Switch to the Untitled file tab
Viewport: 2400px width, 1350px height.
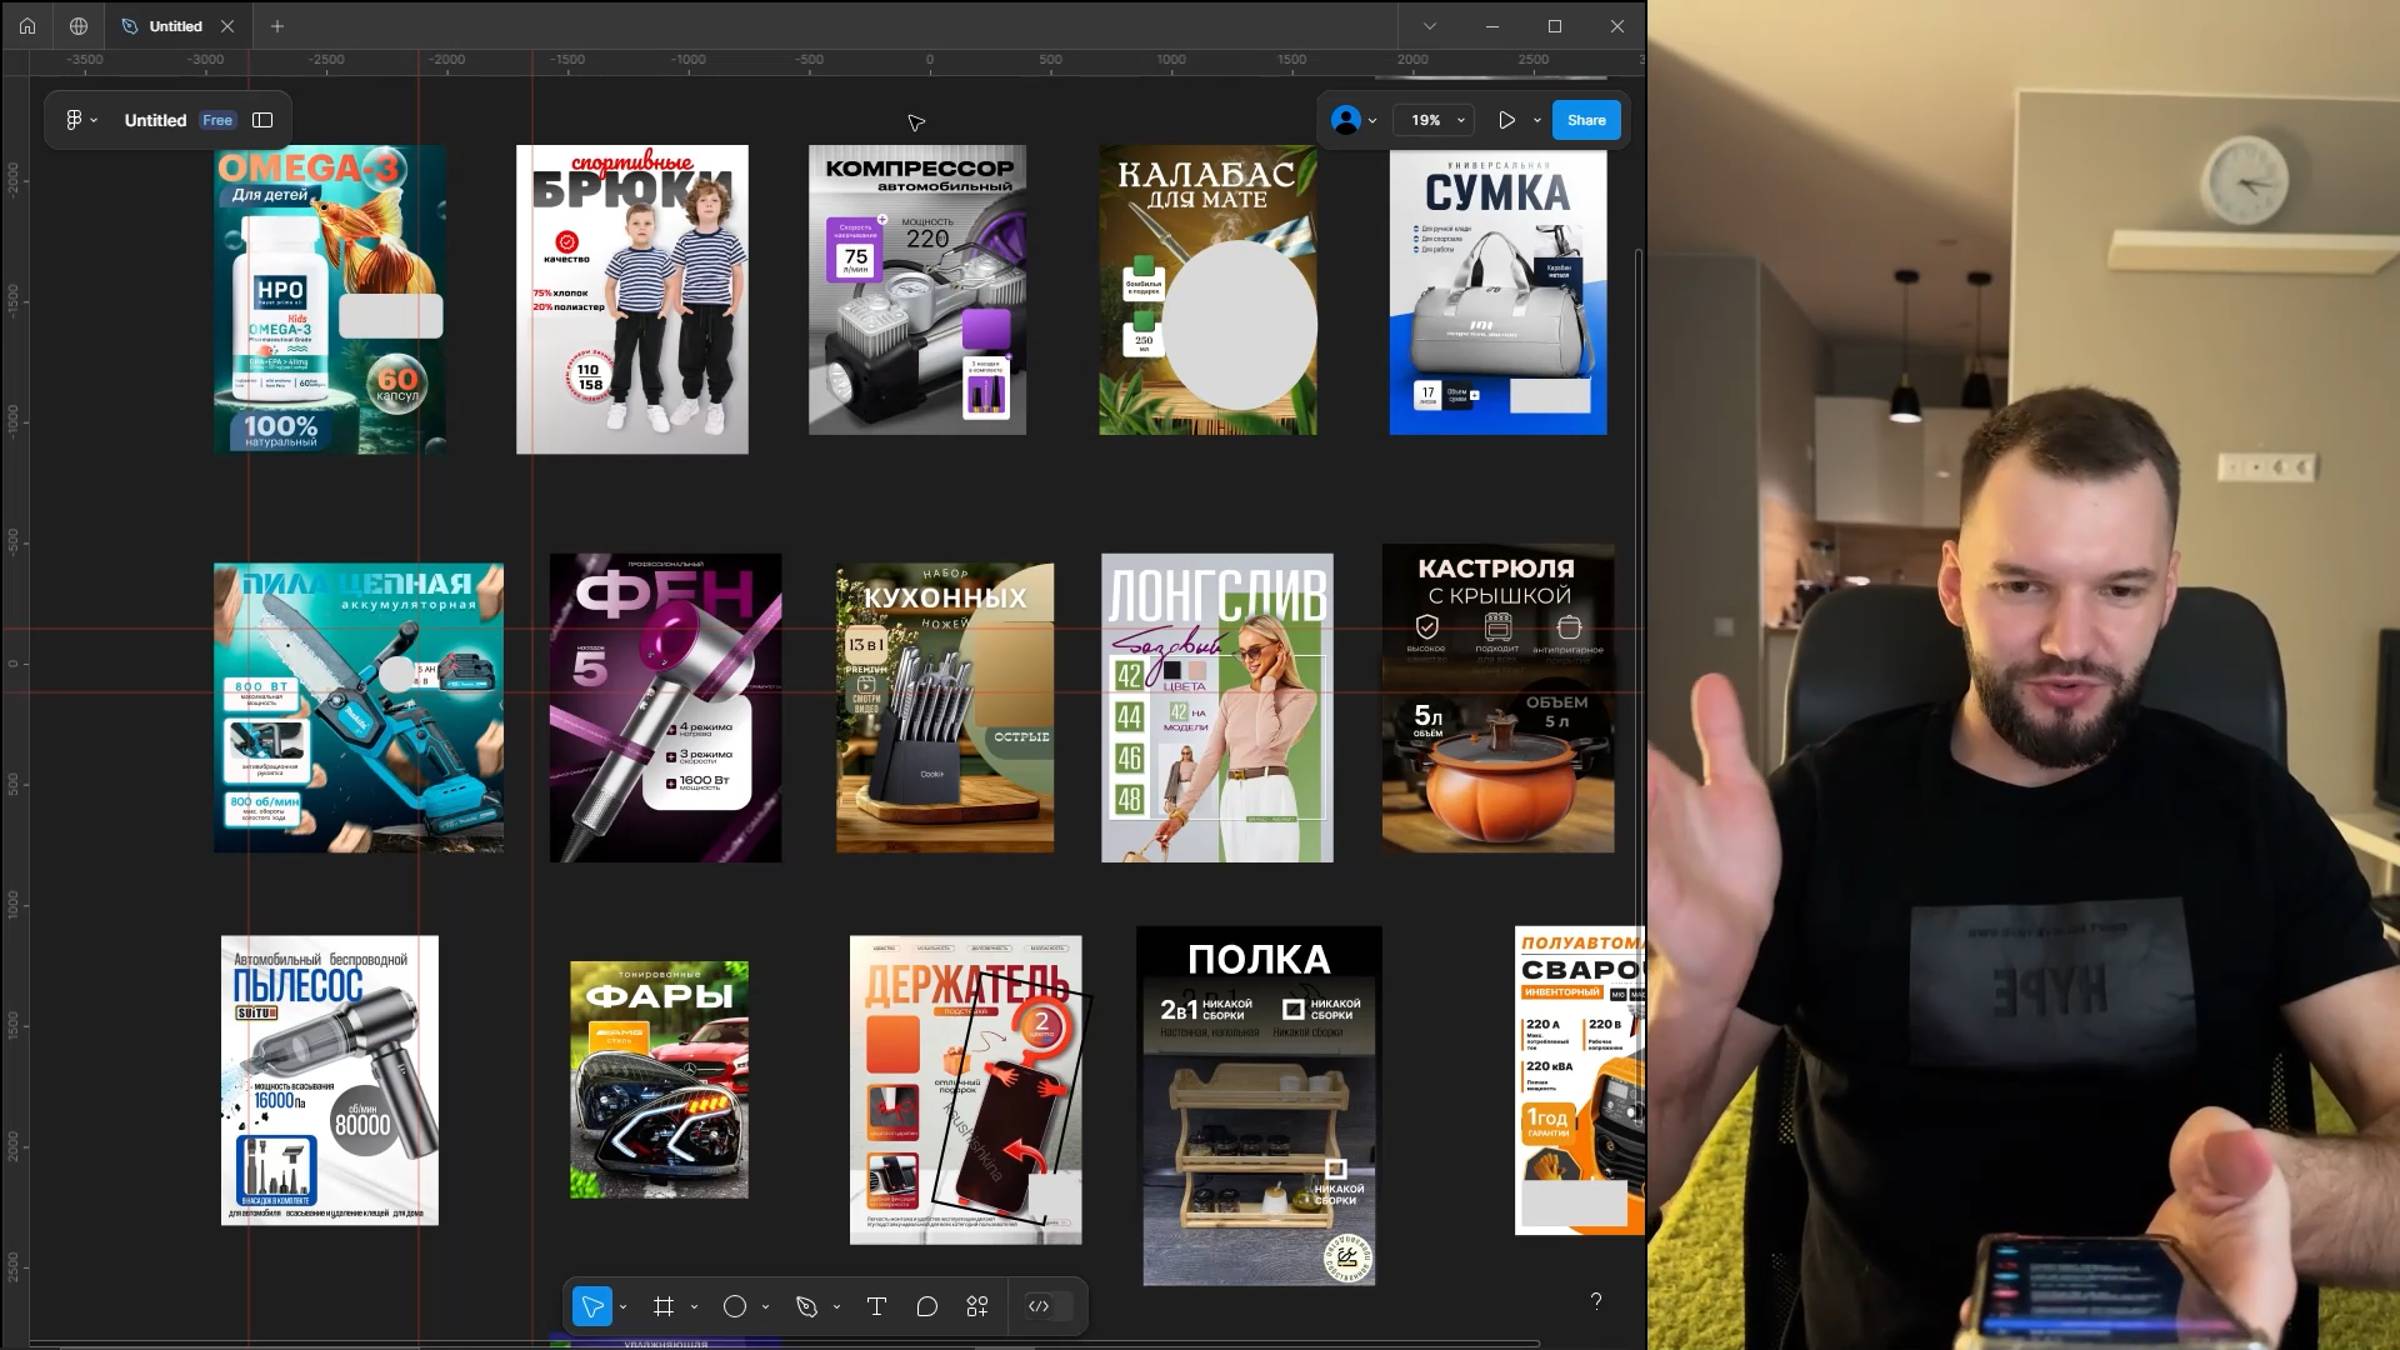(x=175, y=26)
